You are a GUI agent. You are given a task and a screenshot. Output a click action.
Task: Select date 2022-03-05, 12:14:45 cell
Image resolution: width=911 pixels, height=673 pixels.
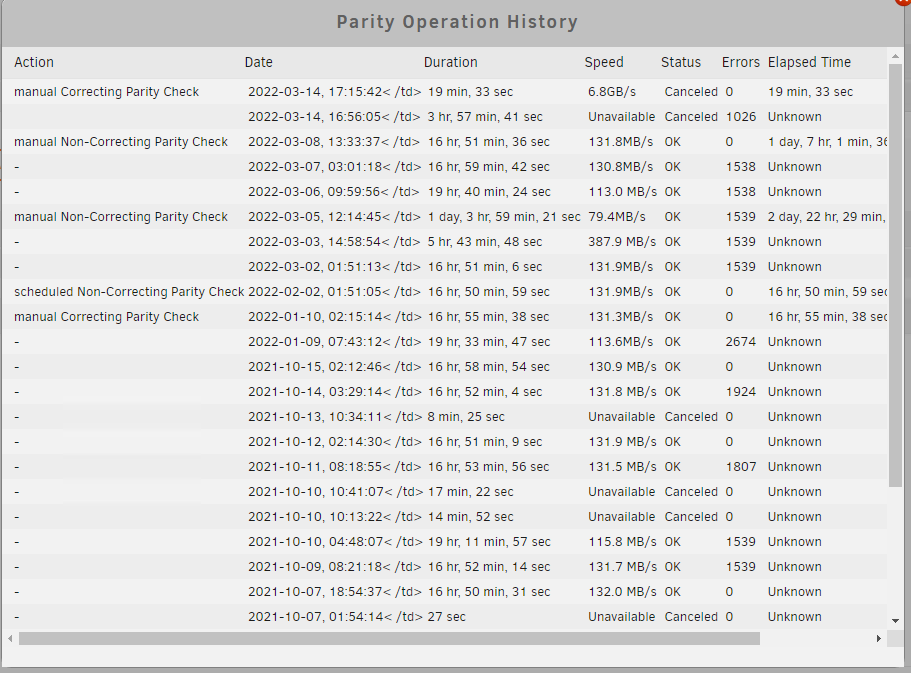coord(334,217)
